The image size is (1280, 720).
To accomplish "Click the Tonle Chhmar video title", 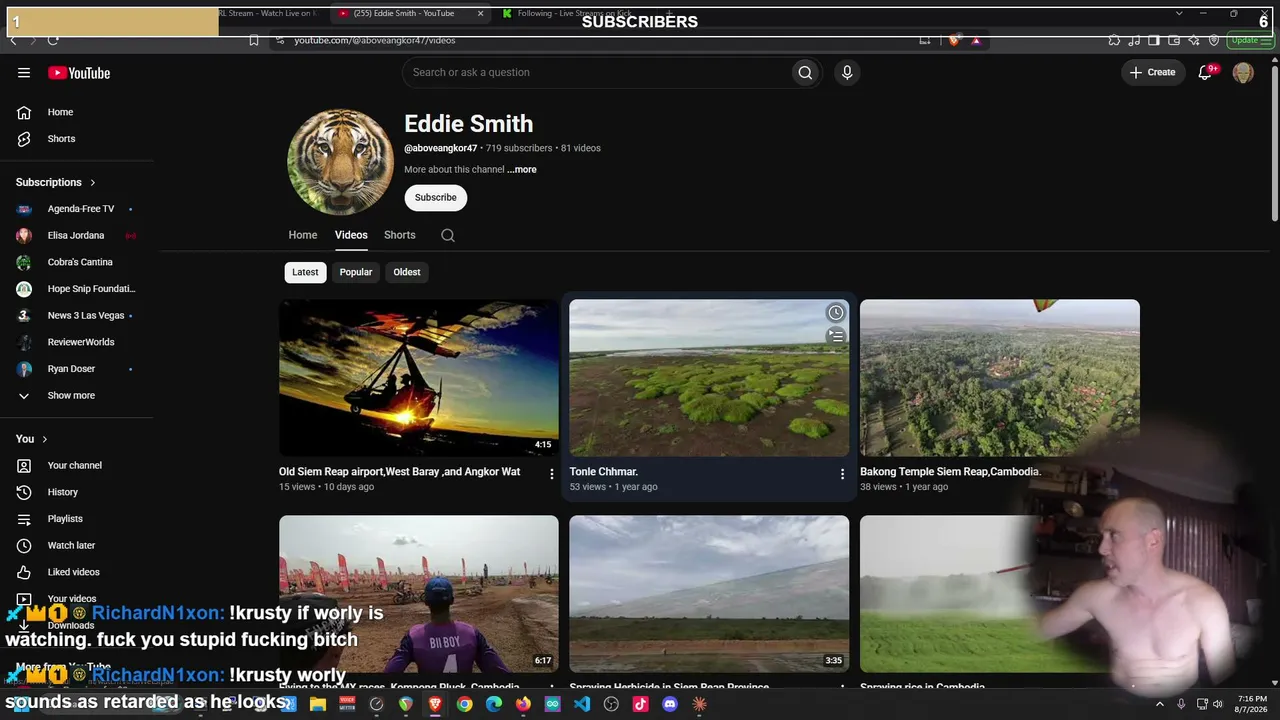I will 604,472.
